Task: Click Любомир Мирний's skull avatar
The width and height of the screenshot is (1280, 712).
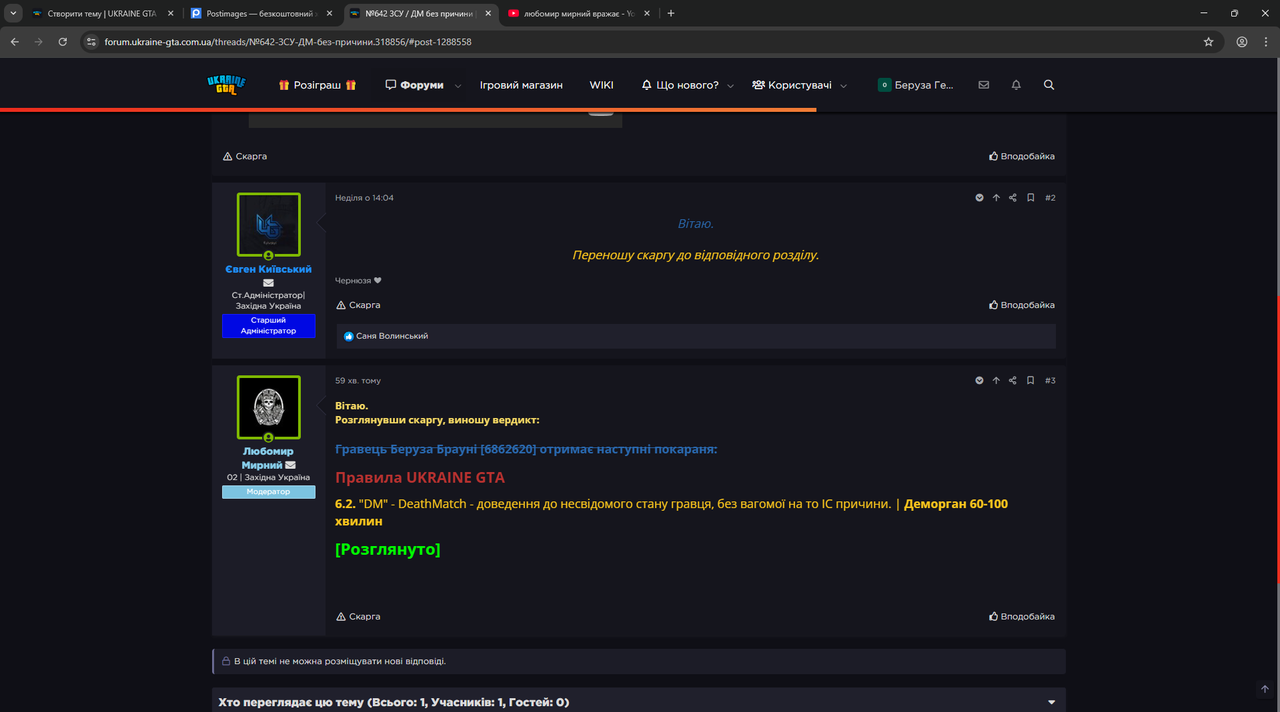Action: tap(268, 408)
